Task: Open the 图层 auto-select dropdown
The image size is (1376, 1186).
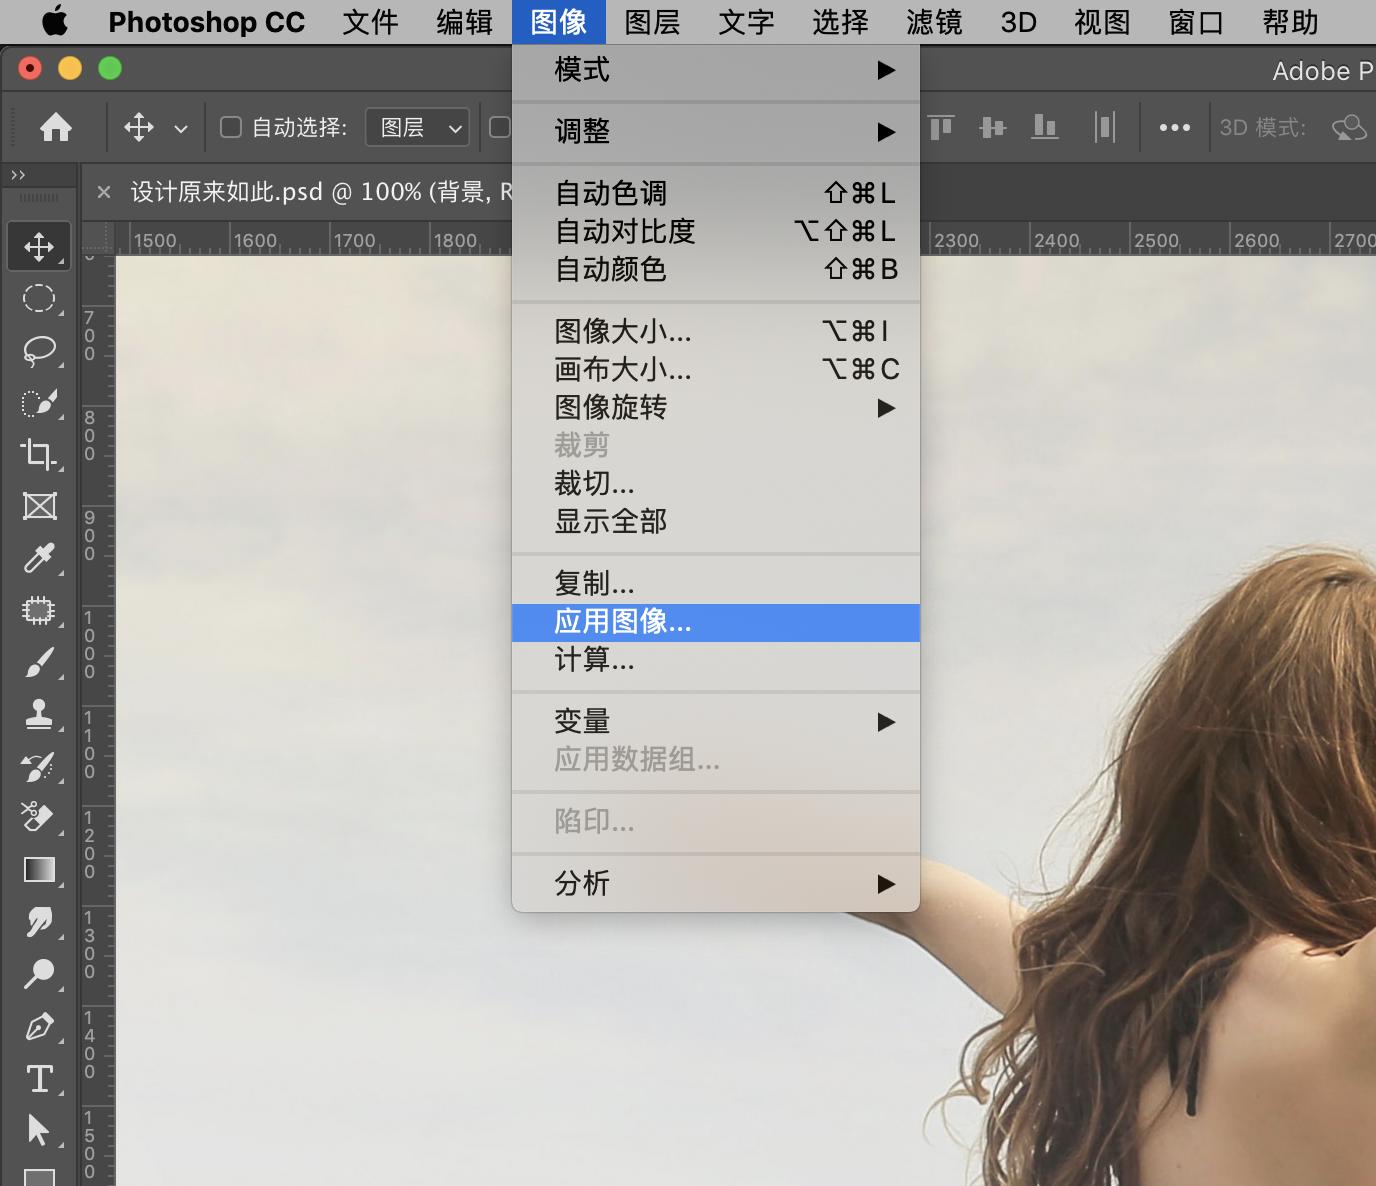Action: tap(416, 127)
